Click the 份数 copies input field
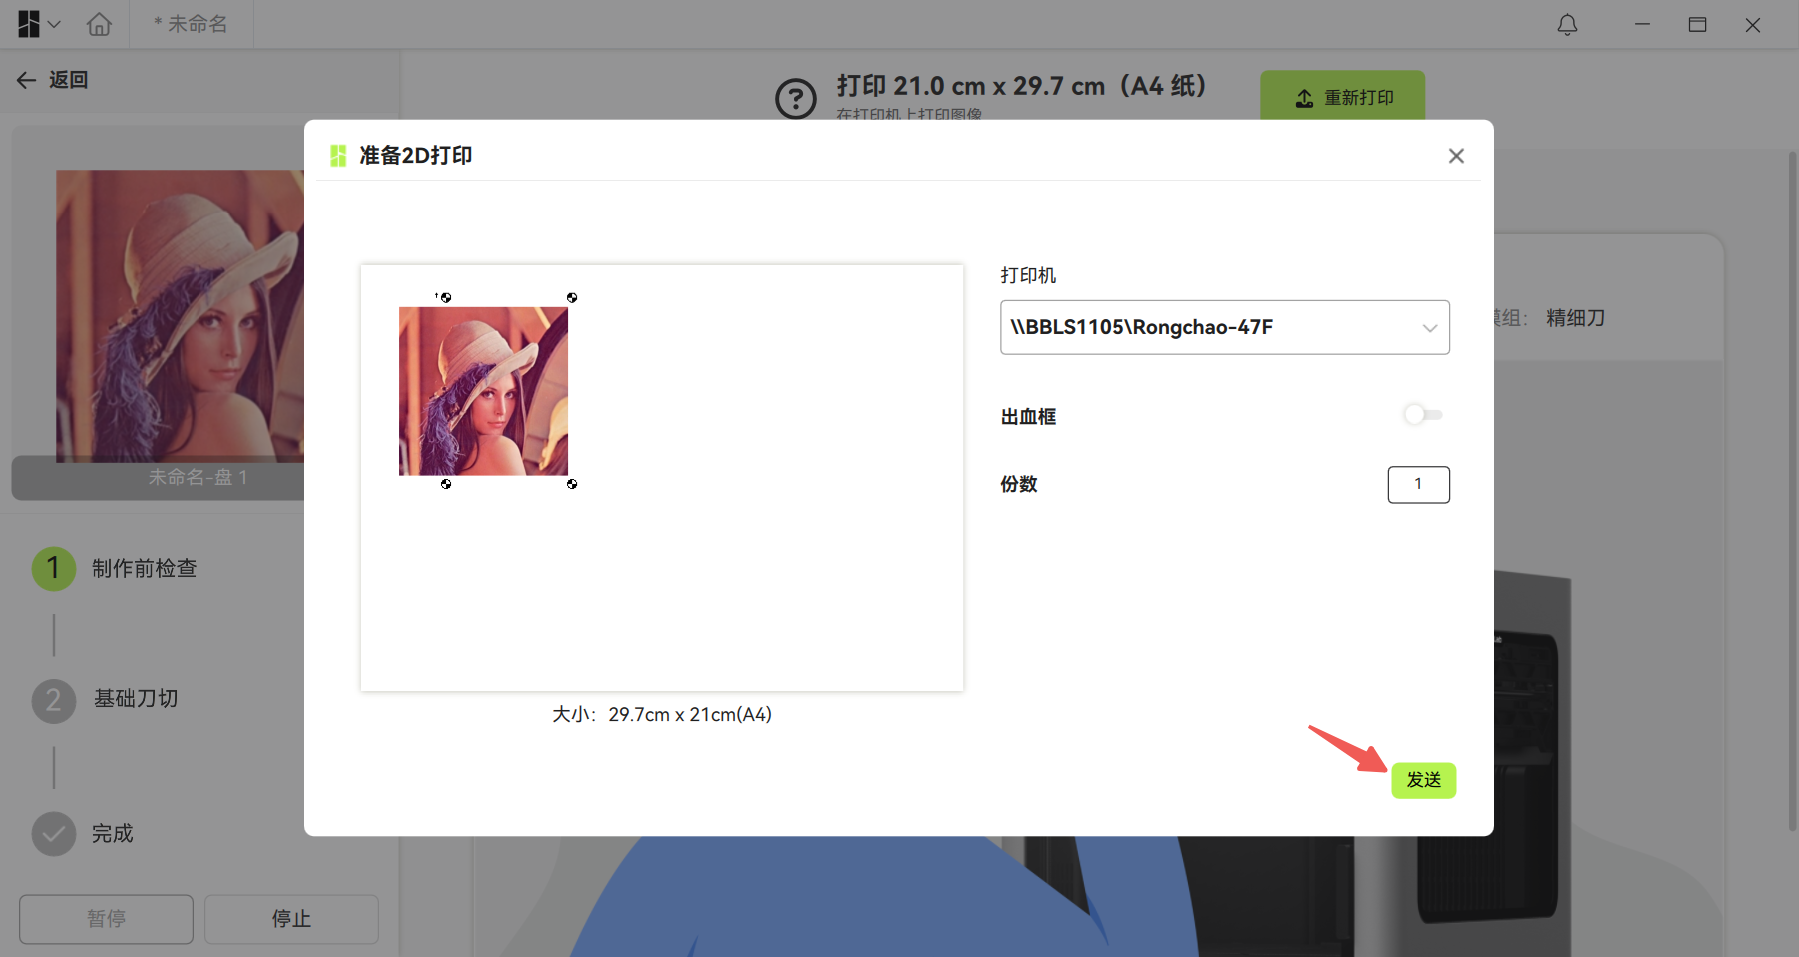This screenshot has width=1799, height=957. (x=1418, y=484)
